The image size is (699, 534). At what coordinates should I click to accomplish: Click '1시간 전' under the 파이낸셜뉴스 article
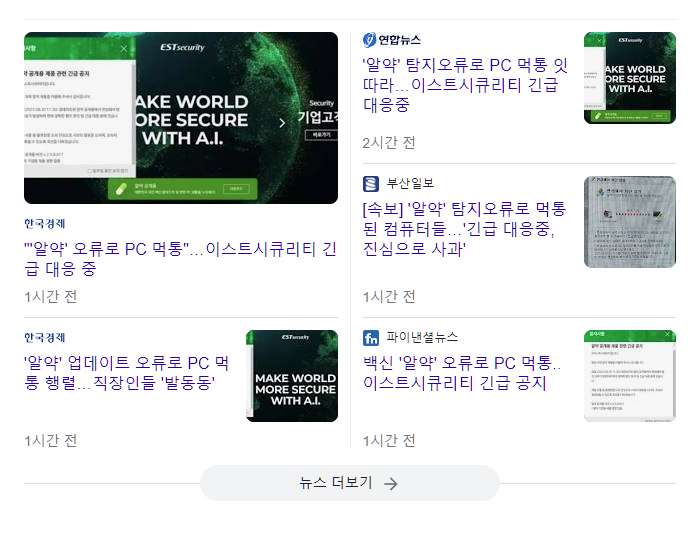point(389,441)
